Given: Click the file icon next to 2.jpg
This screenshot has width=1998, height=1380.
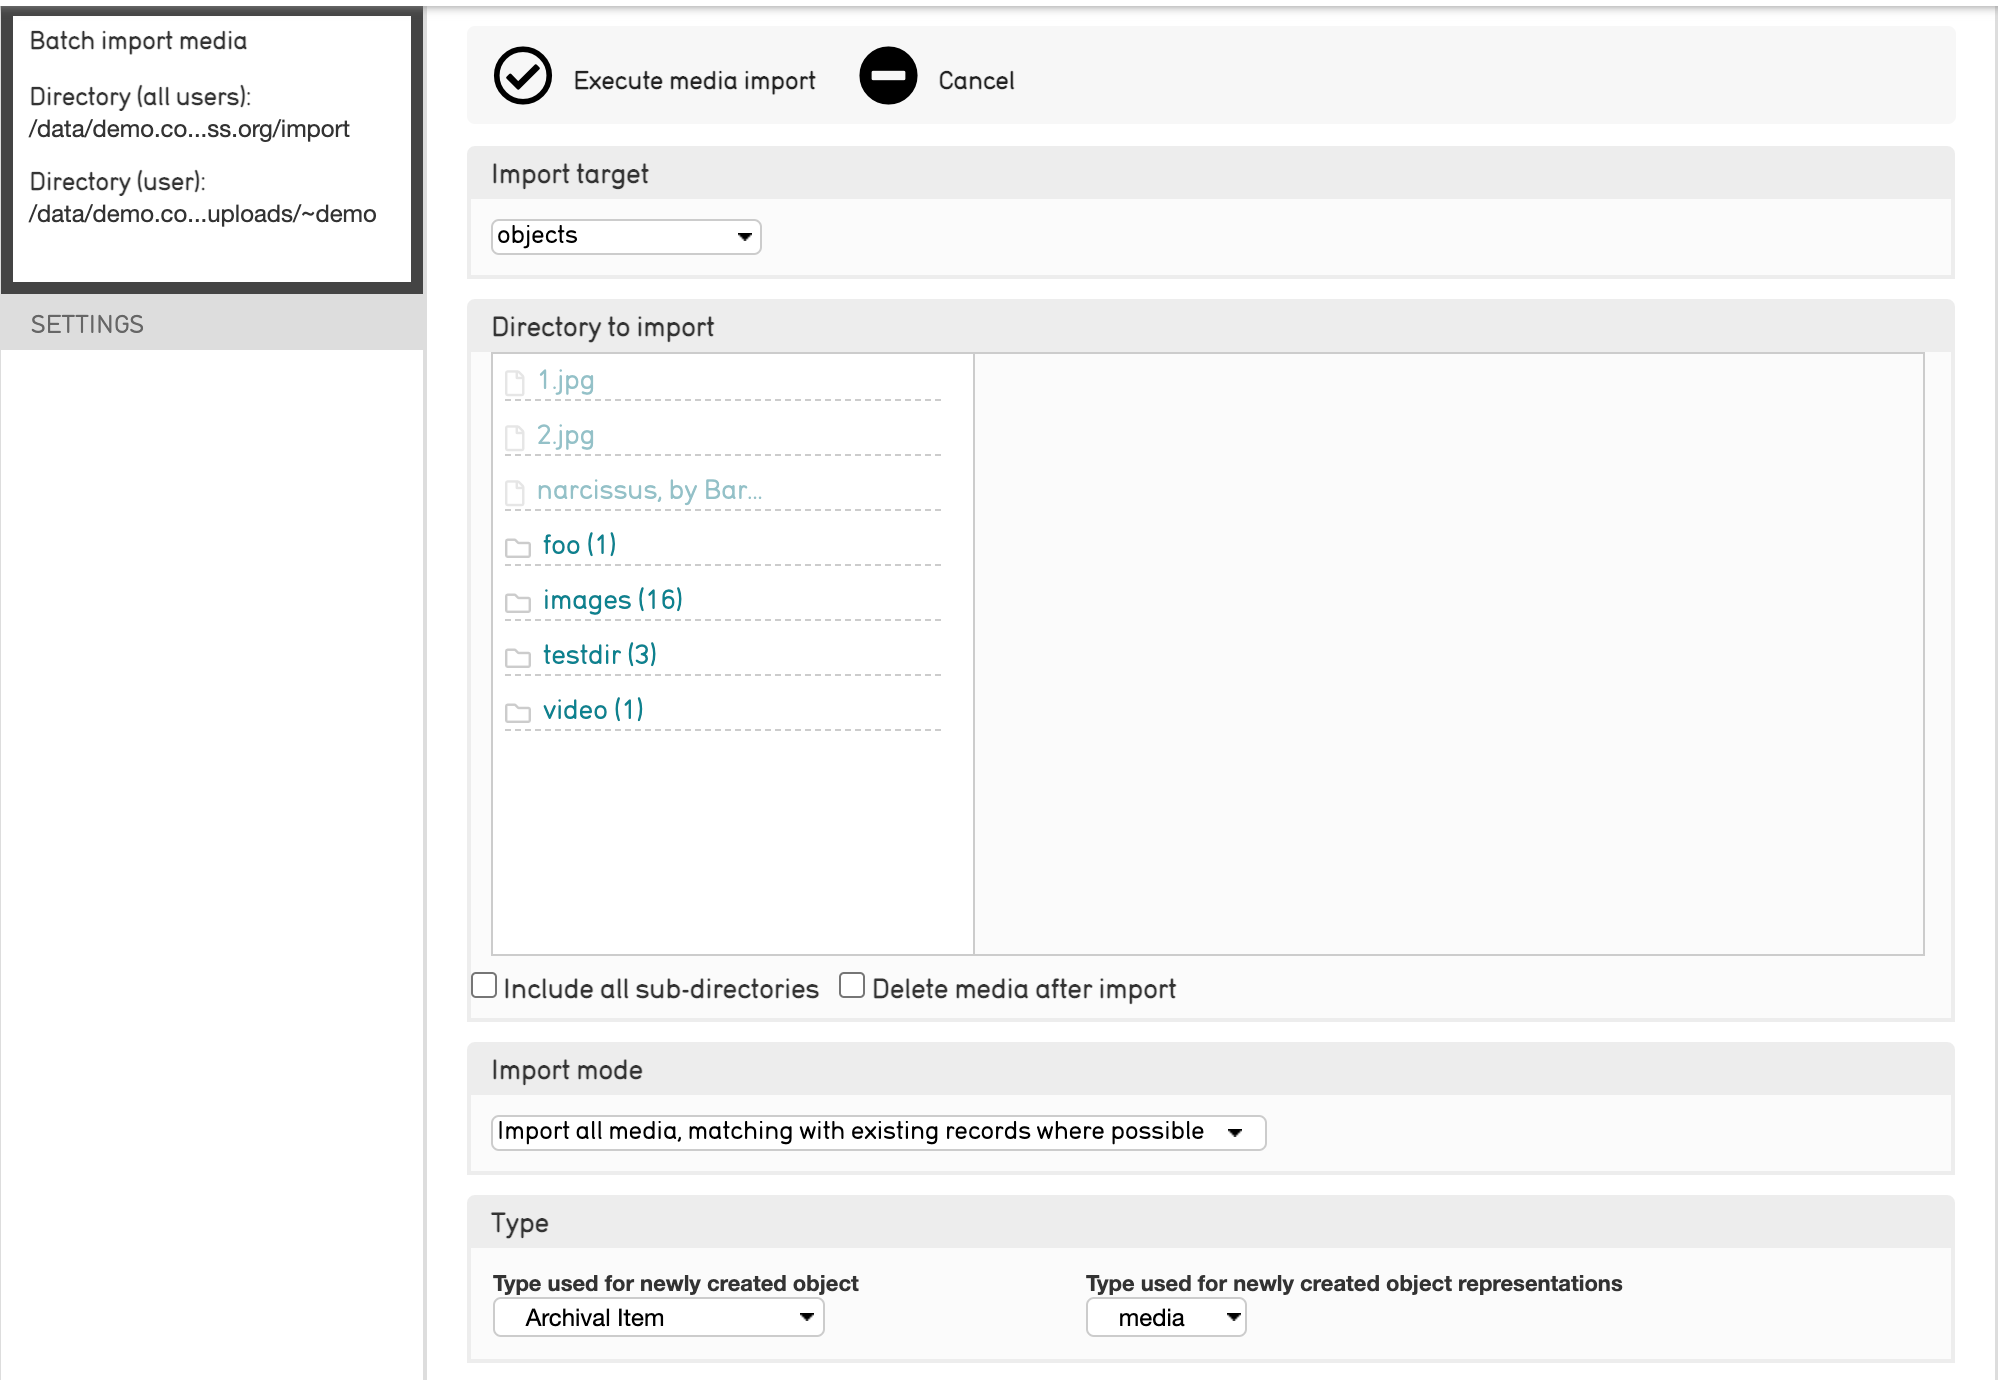Looking at the screenshot, I should 515,437.
